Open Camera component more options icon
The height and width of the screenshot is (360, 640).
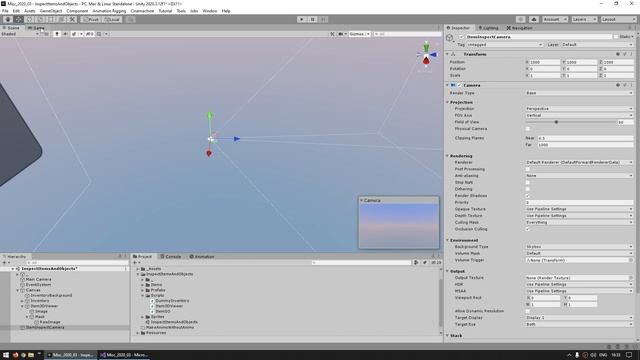(631, 85)
